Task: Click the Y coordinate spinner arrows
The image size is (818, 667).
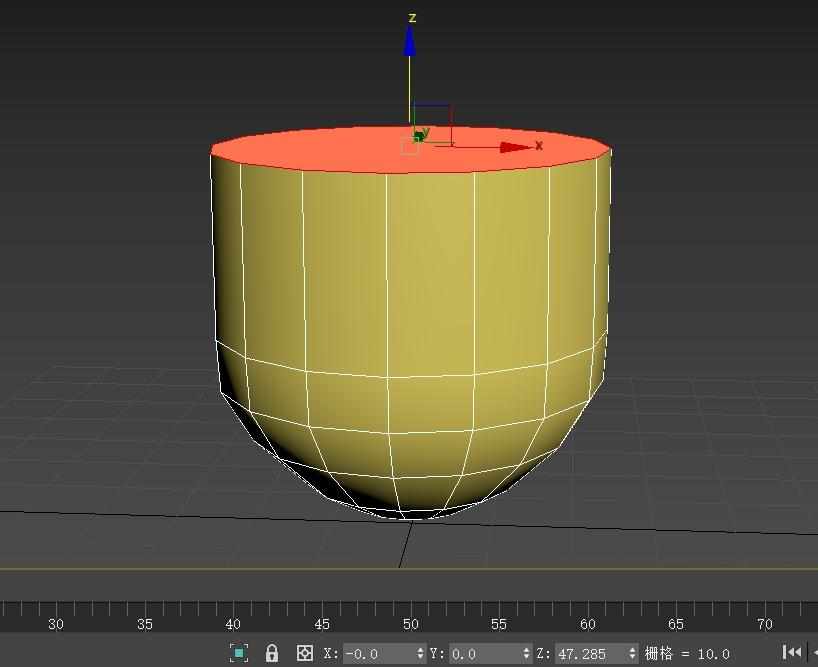Action: click(x=527, y=654)
